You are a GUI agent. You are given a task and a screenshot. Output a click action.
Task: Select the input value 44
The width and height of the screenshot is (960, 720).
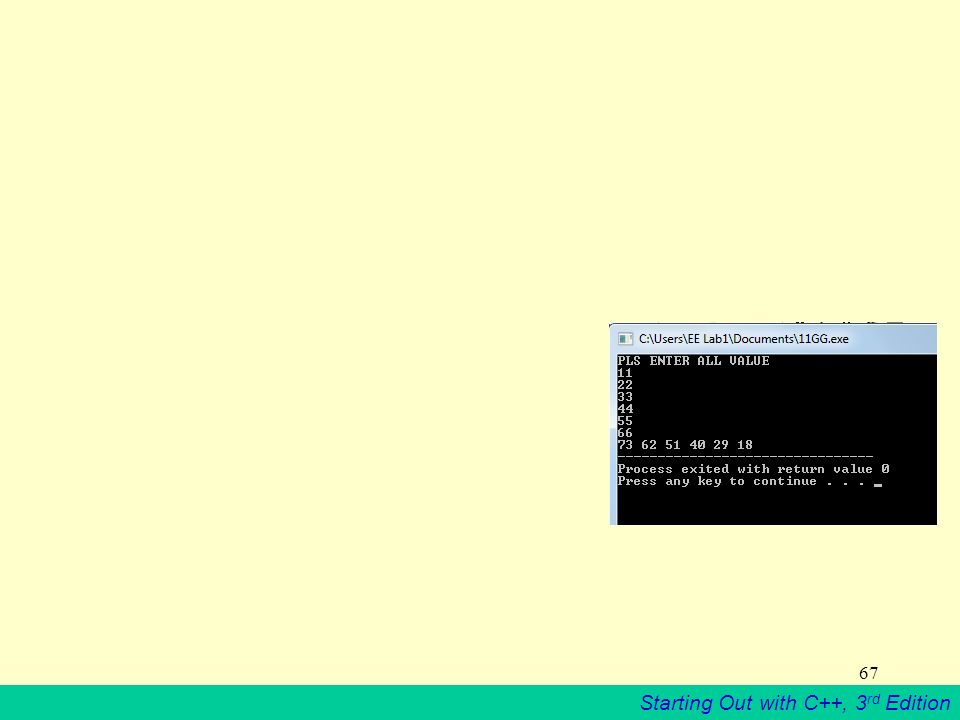tap(625, 409)
